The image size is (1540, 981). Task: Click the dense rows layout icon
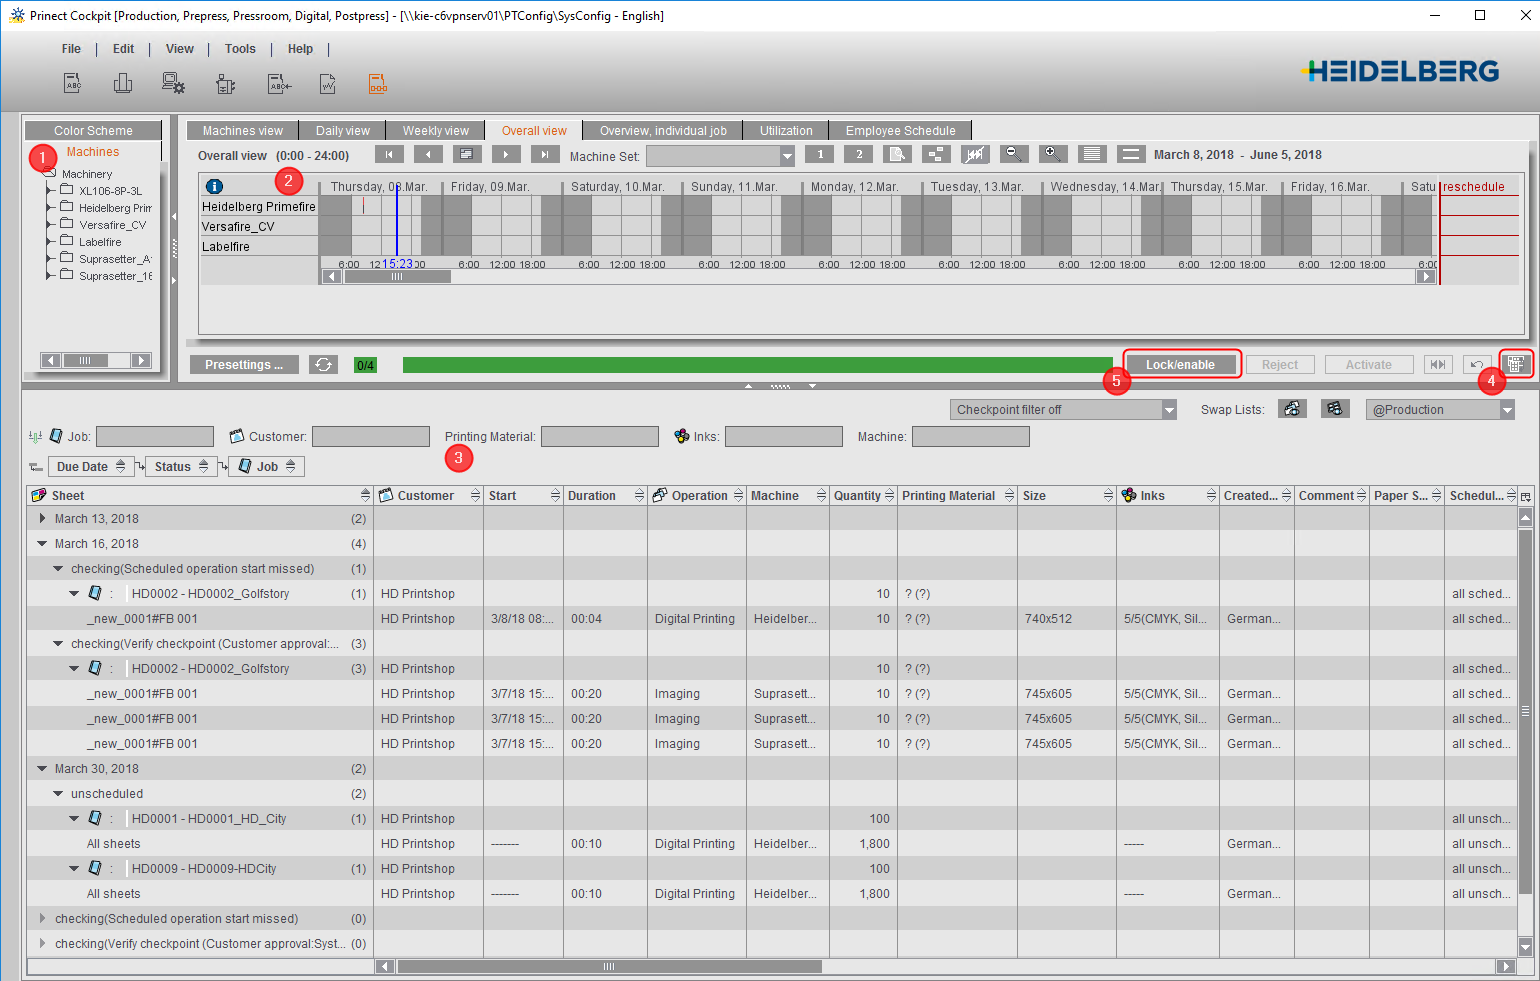click(x=1092, y=154)
